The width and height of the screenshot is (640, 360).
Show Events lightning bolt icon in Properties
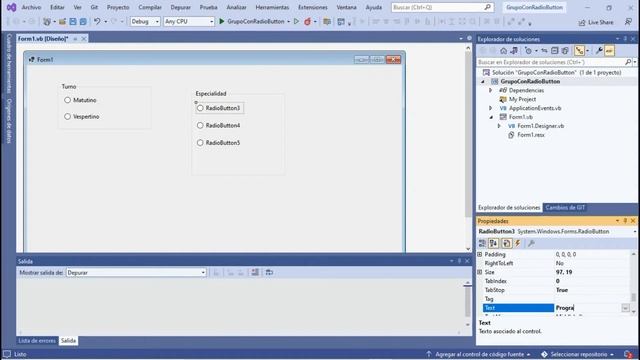coord(518,243)
